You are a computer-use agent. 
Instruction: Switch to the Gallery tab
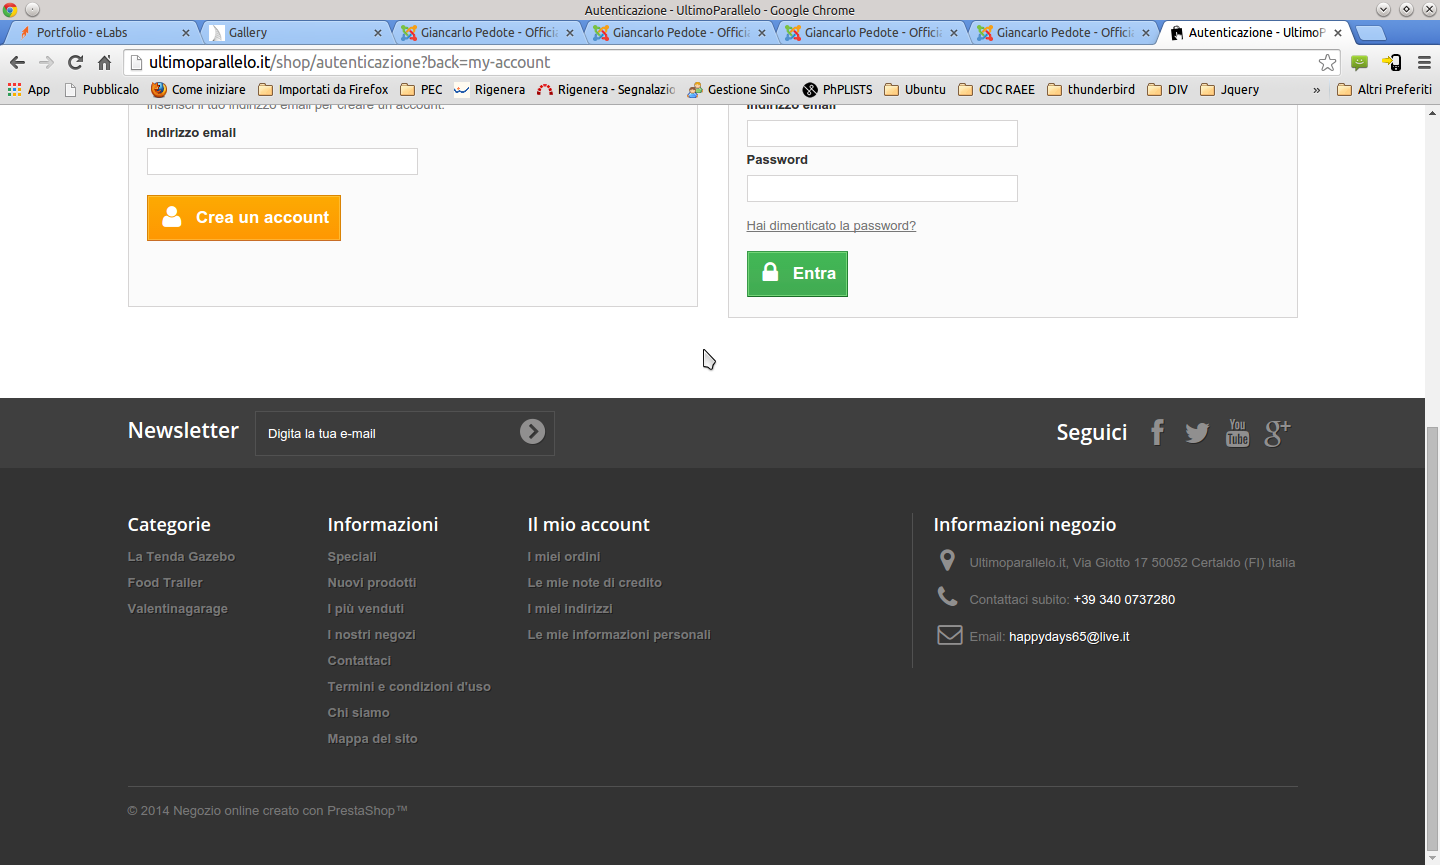(x=296, y=33)
